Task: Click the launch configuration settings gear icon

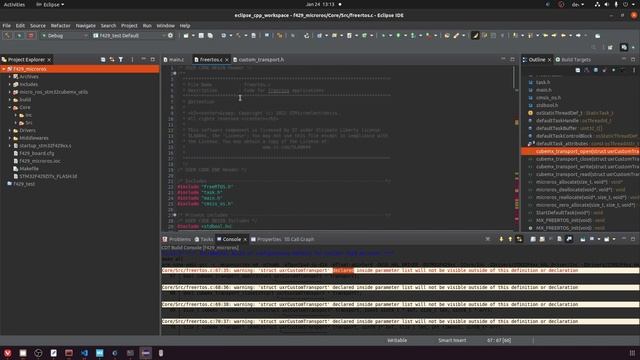Action: click(x=171, y=36)
